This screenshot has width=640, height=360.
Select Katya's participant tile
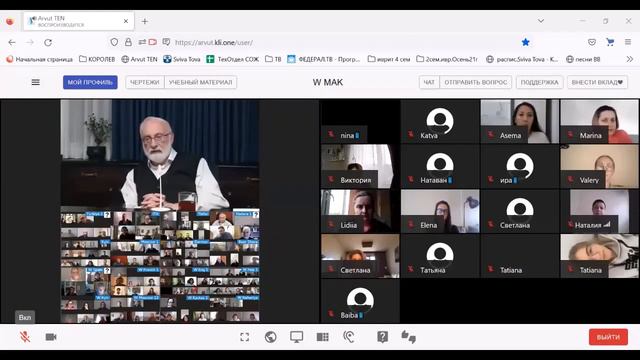pos(440,121)
